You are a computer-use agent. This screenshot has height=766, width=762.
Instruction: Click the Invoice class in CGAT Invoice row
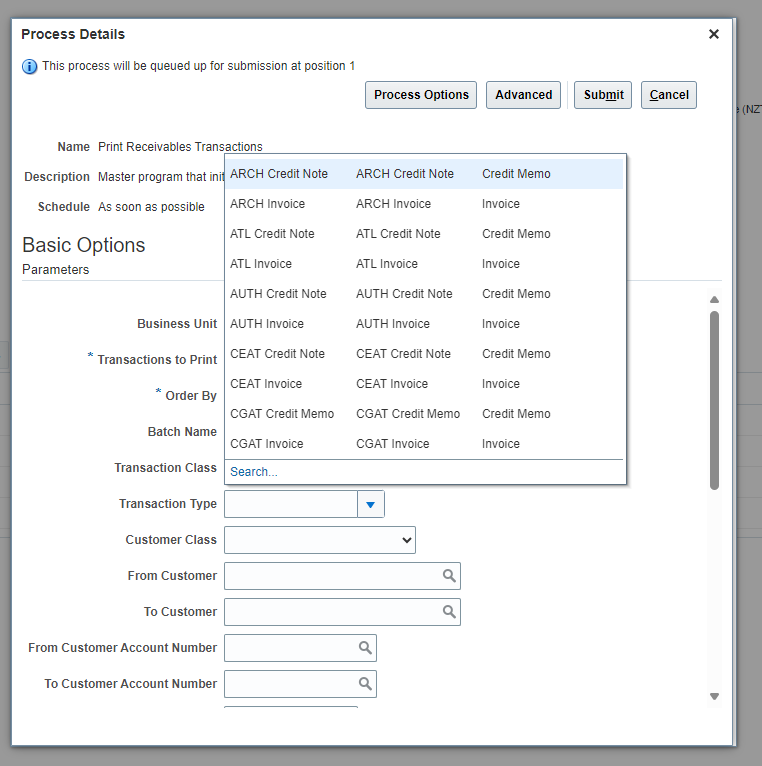tap(501, 444)
